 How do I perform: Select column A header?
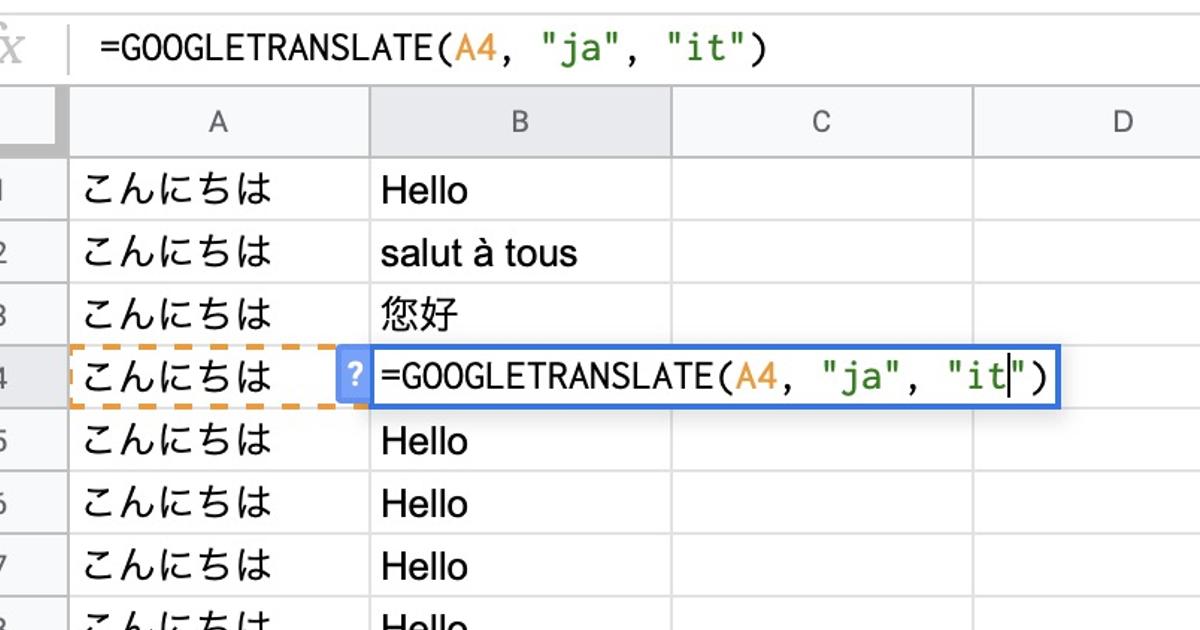click(x=219, y=122)
